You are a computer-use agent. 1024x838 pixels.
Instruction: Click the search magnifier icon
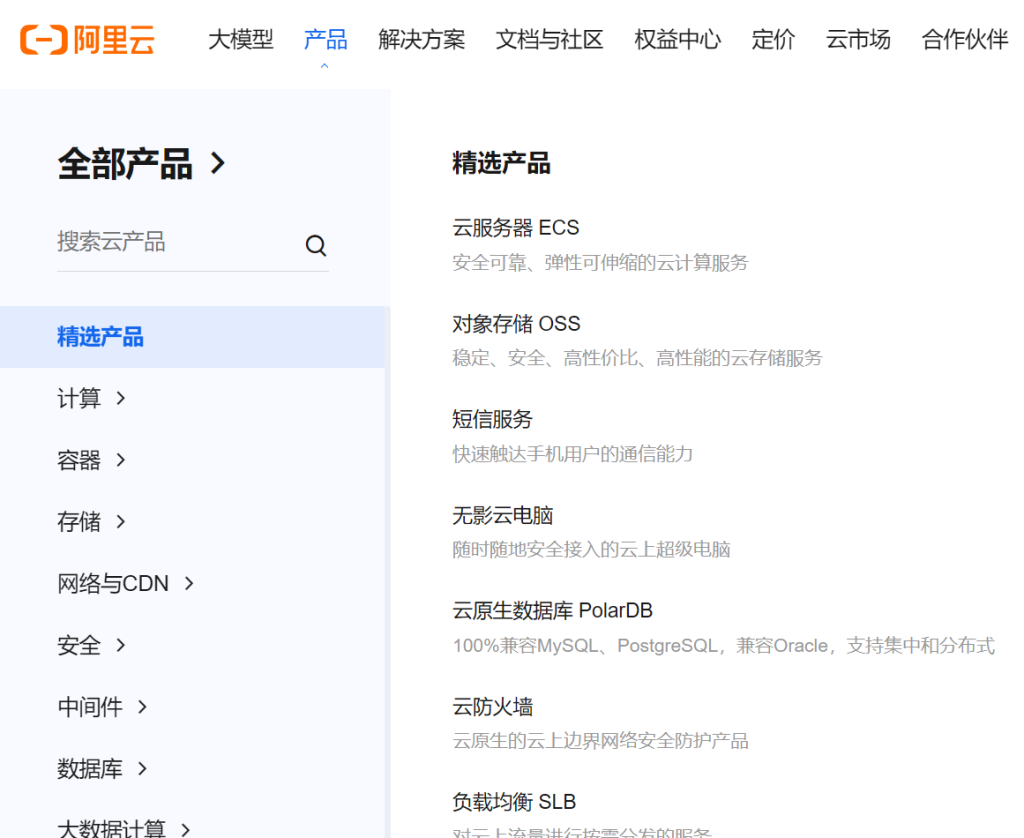(x=316, y=246)
